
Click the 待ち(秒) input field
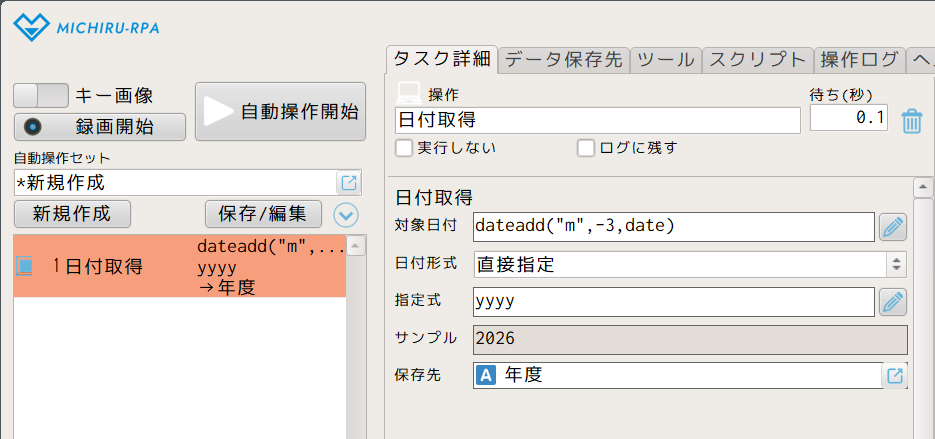848,119
